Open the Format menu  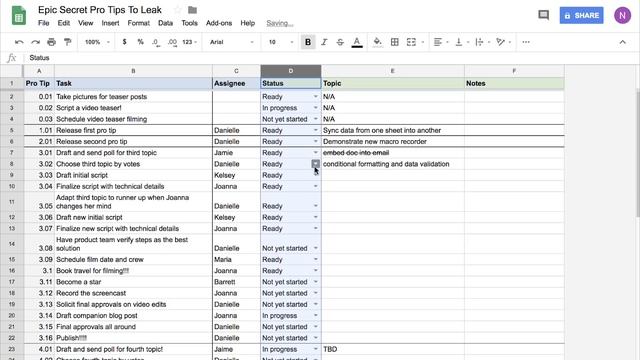[x=139, y=23]
